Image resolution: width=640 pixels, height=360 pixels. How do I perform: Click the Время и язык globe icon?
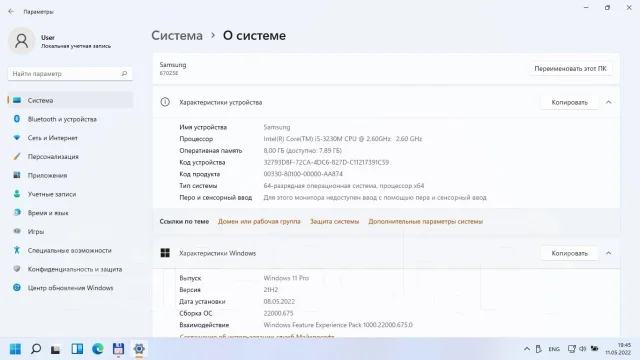pos(17,212)
